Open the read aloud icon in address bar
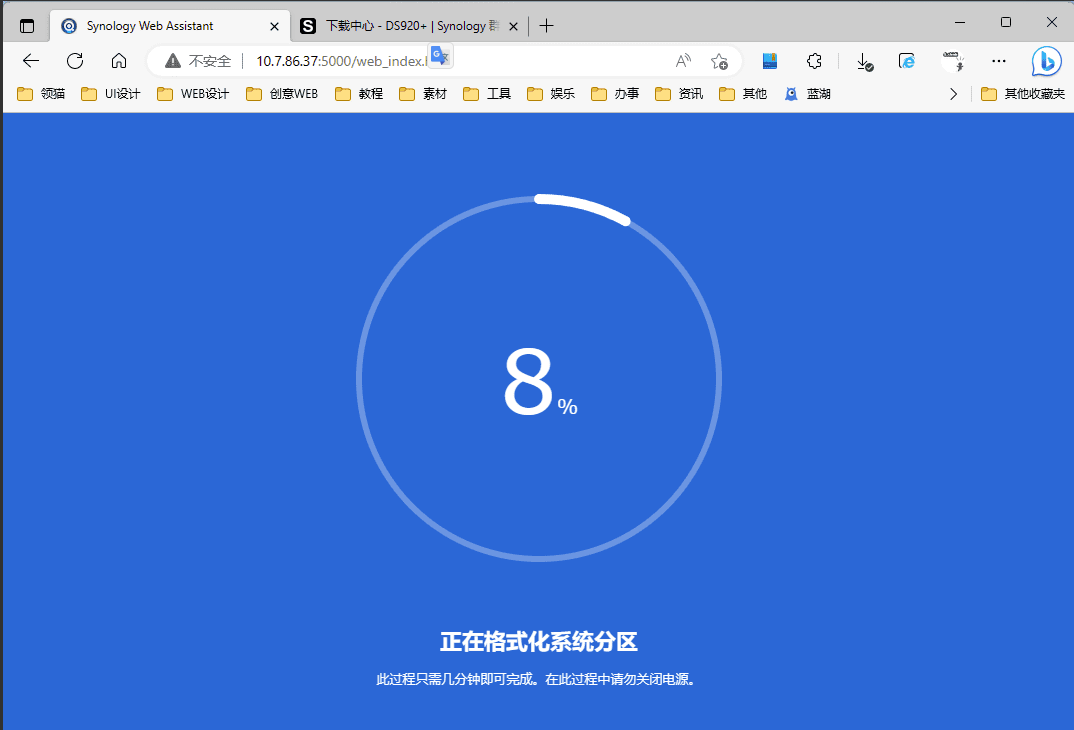This screenshot has height=730, width=1074. coord(684,61)
